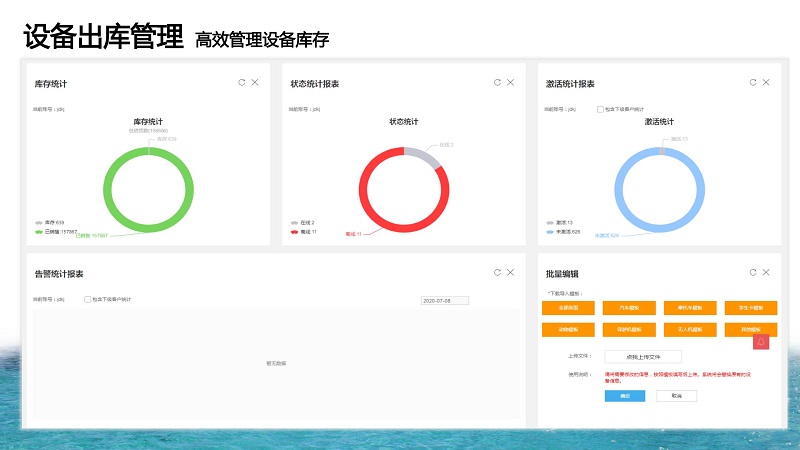
Task: Download the 无人机模板 import template
Action: click(x=689, y=328)
